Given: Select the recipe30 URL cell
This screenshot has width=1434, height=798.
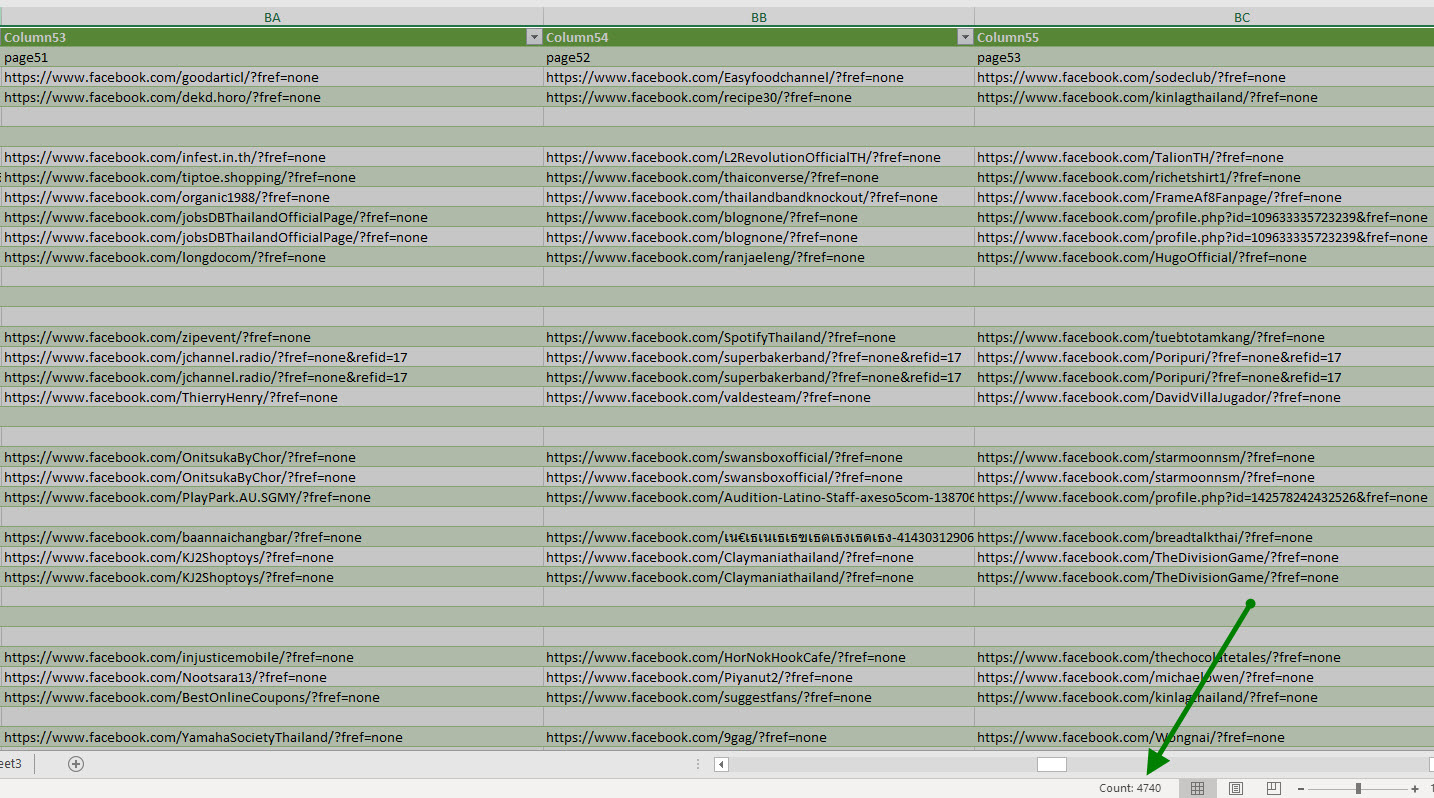Looking at the screenshot, I should pyautogui.click(x=759, y=97).
